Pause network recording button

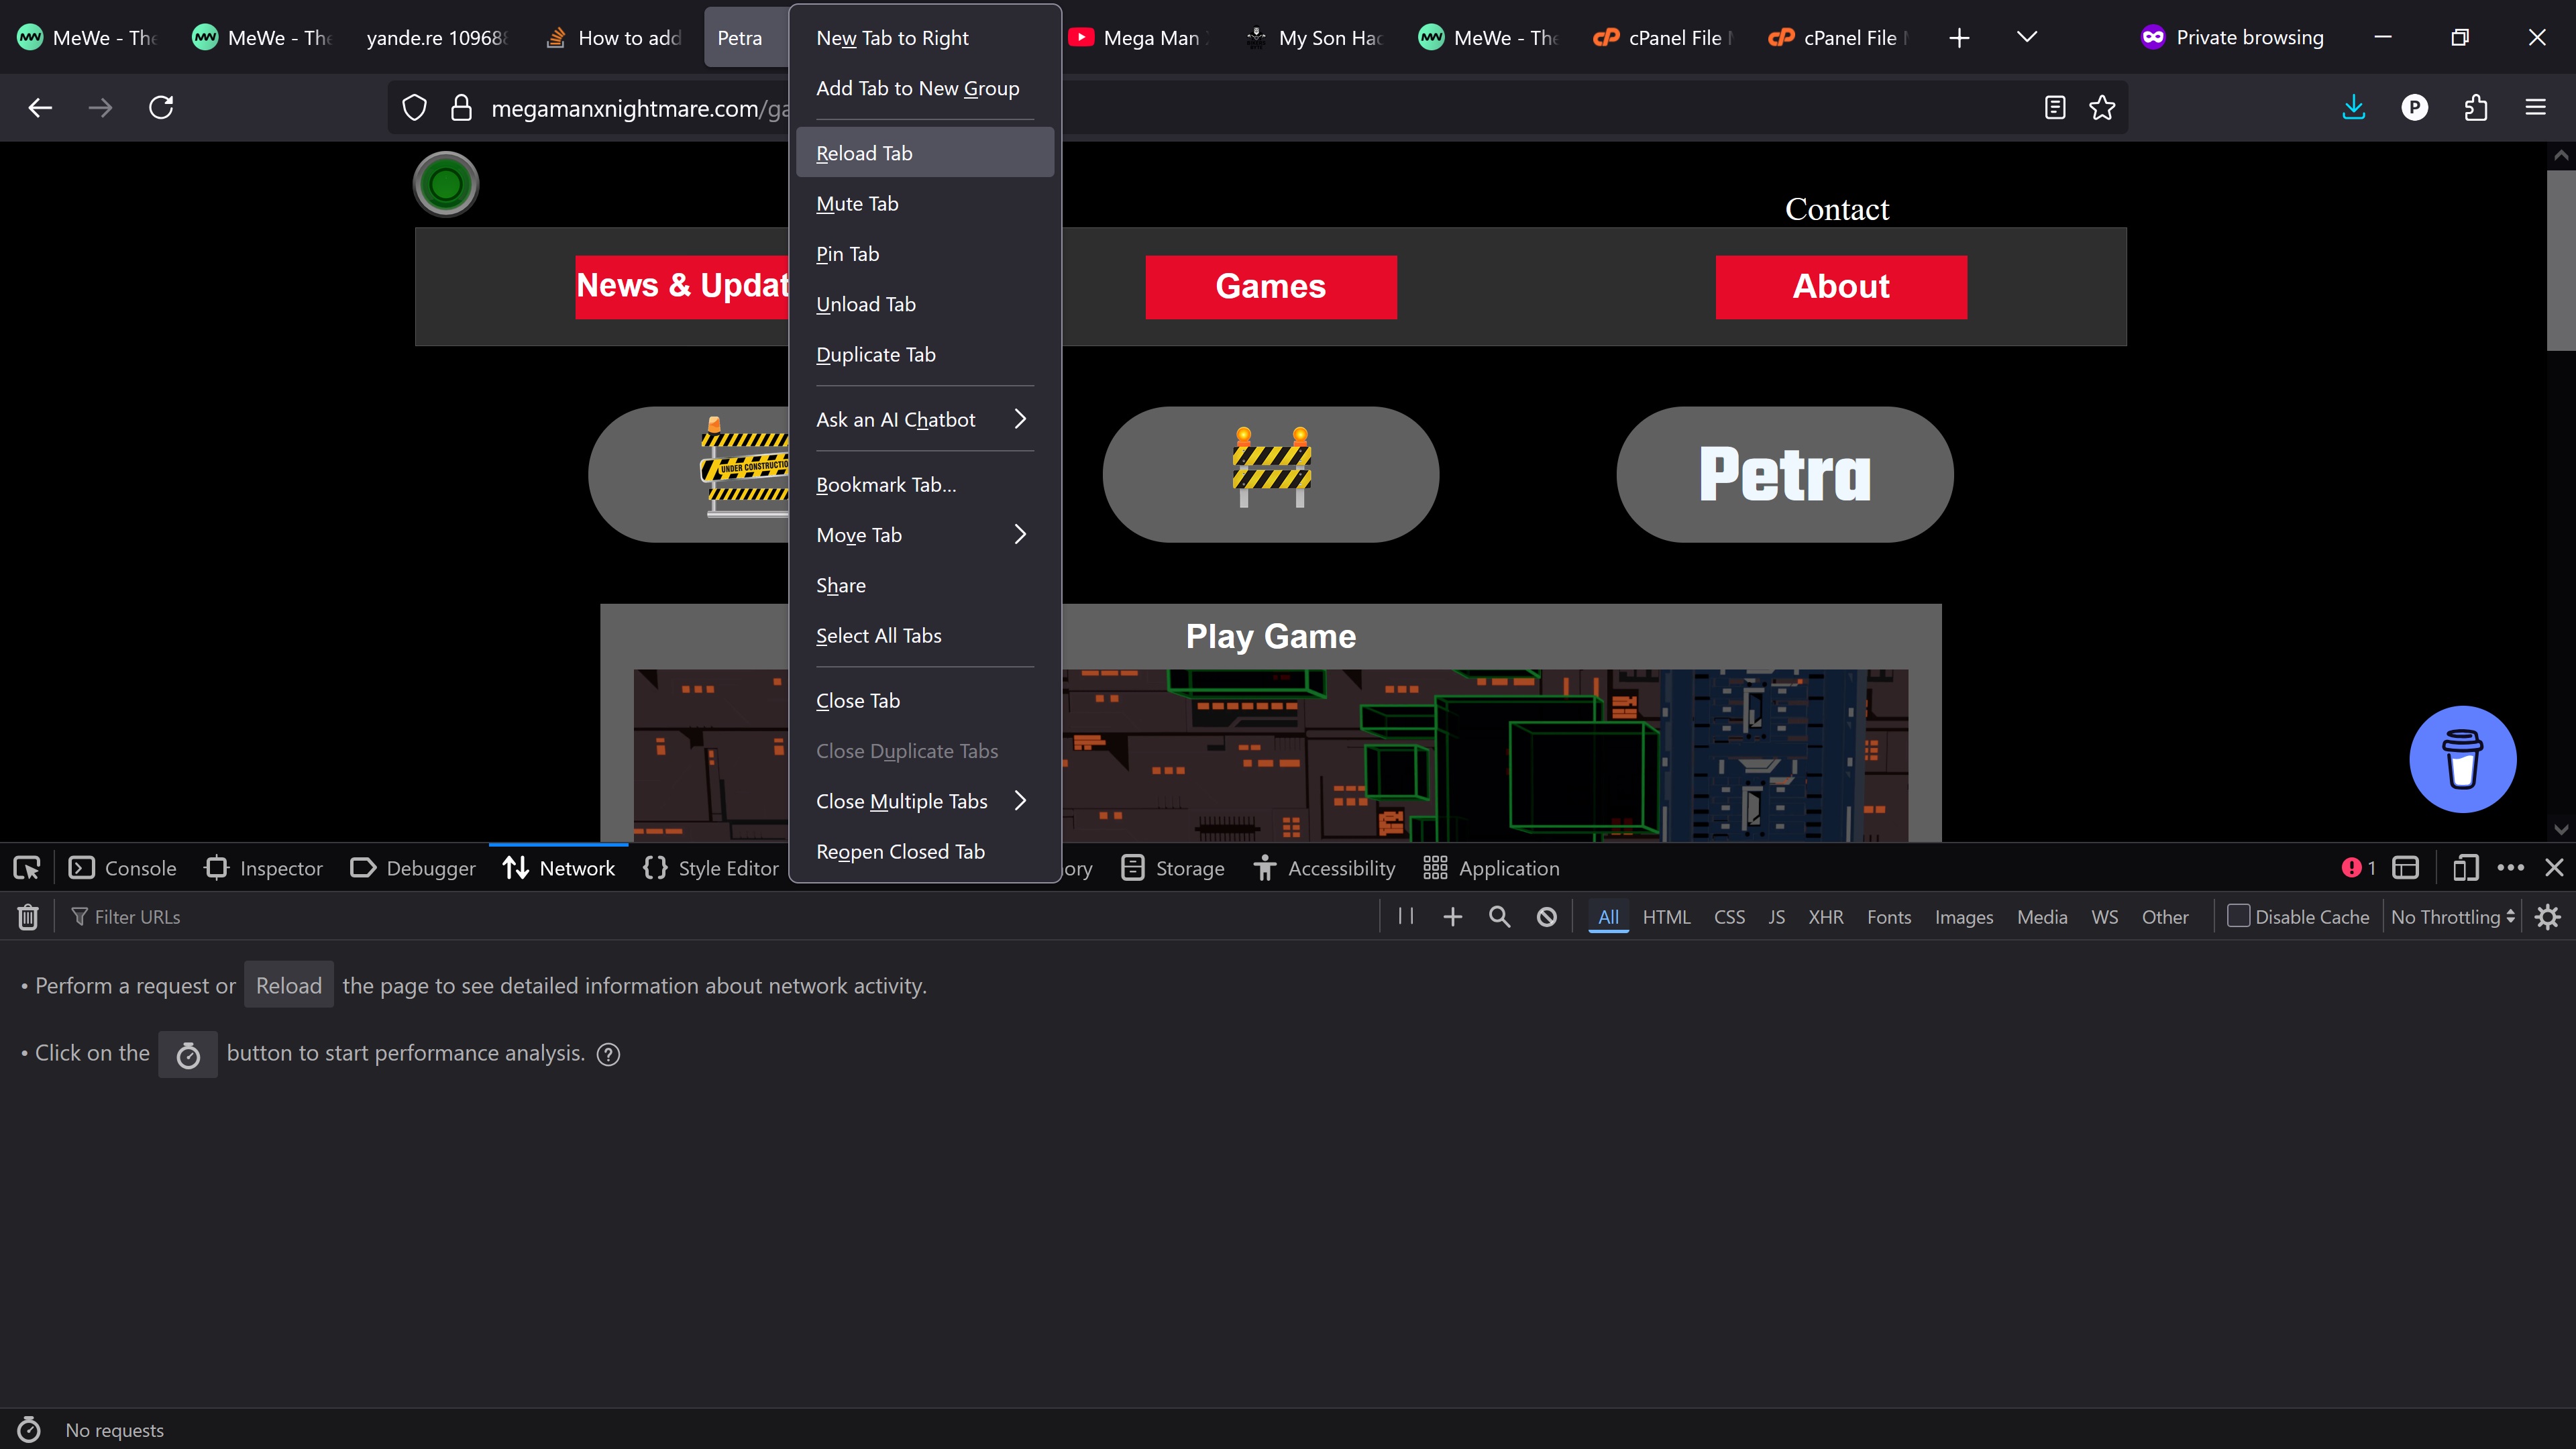click(1406, 917)
